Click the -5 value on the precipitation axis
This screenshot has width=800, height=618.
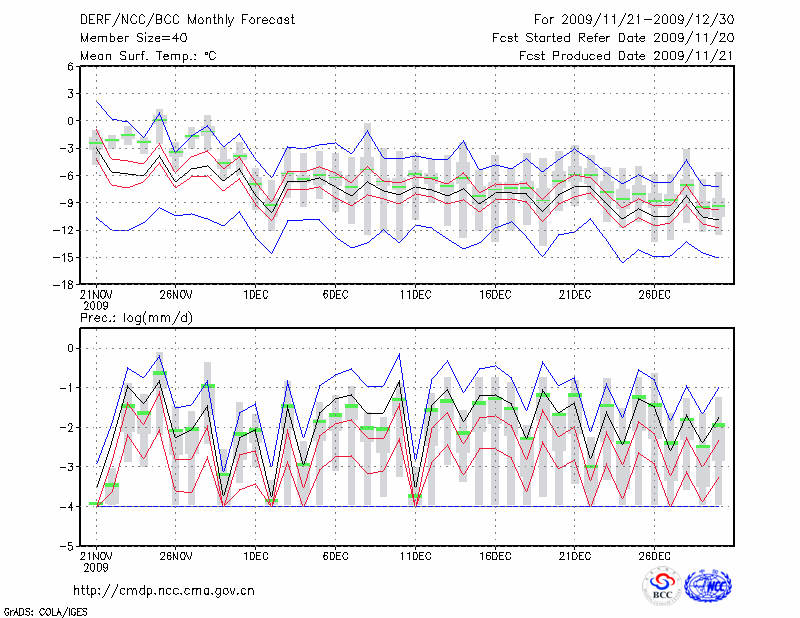pos(67,547)
